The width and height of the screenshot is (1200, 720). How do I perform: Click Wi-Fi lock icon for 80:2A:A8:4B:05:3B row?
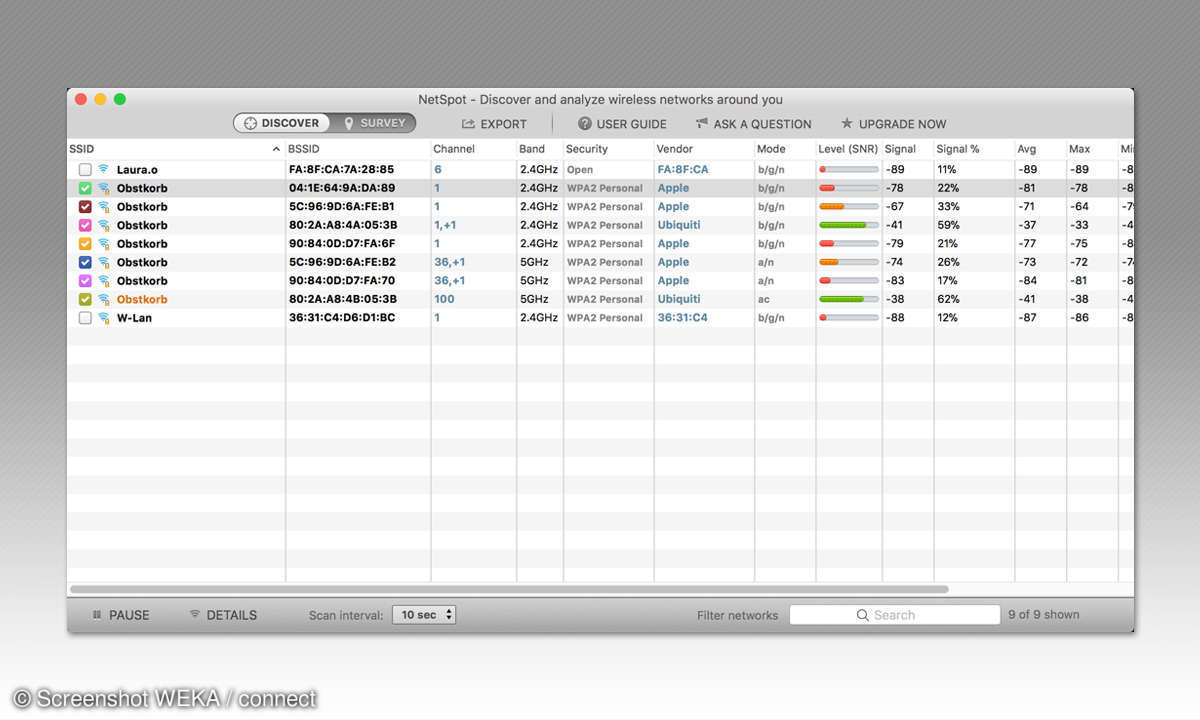(x=103, y=299)
